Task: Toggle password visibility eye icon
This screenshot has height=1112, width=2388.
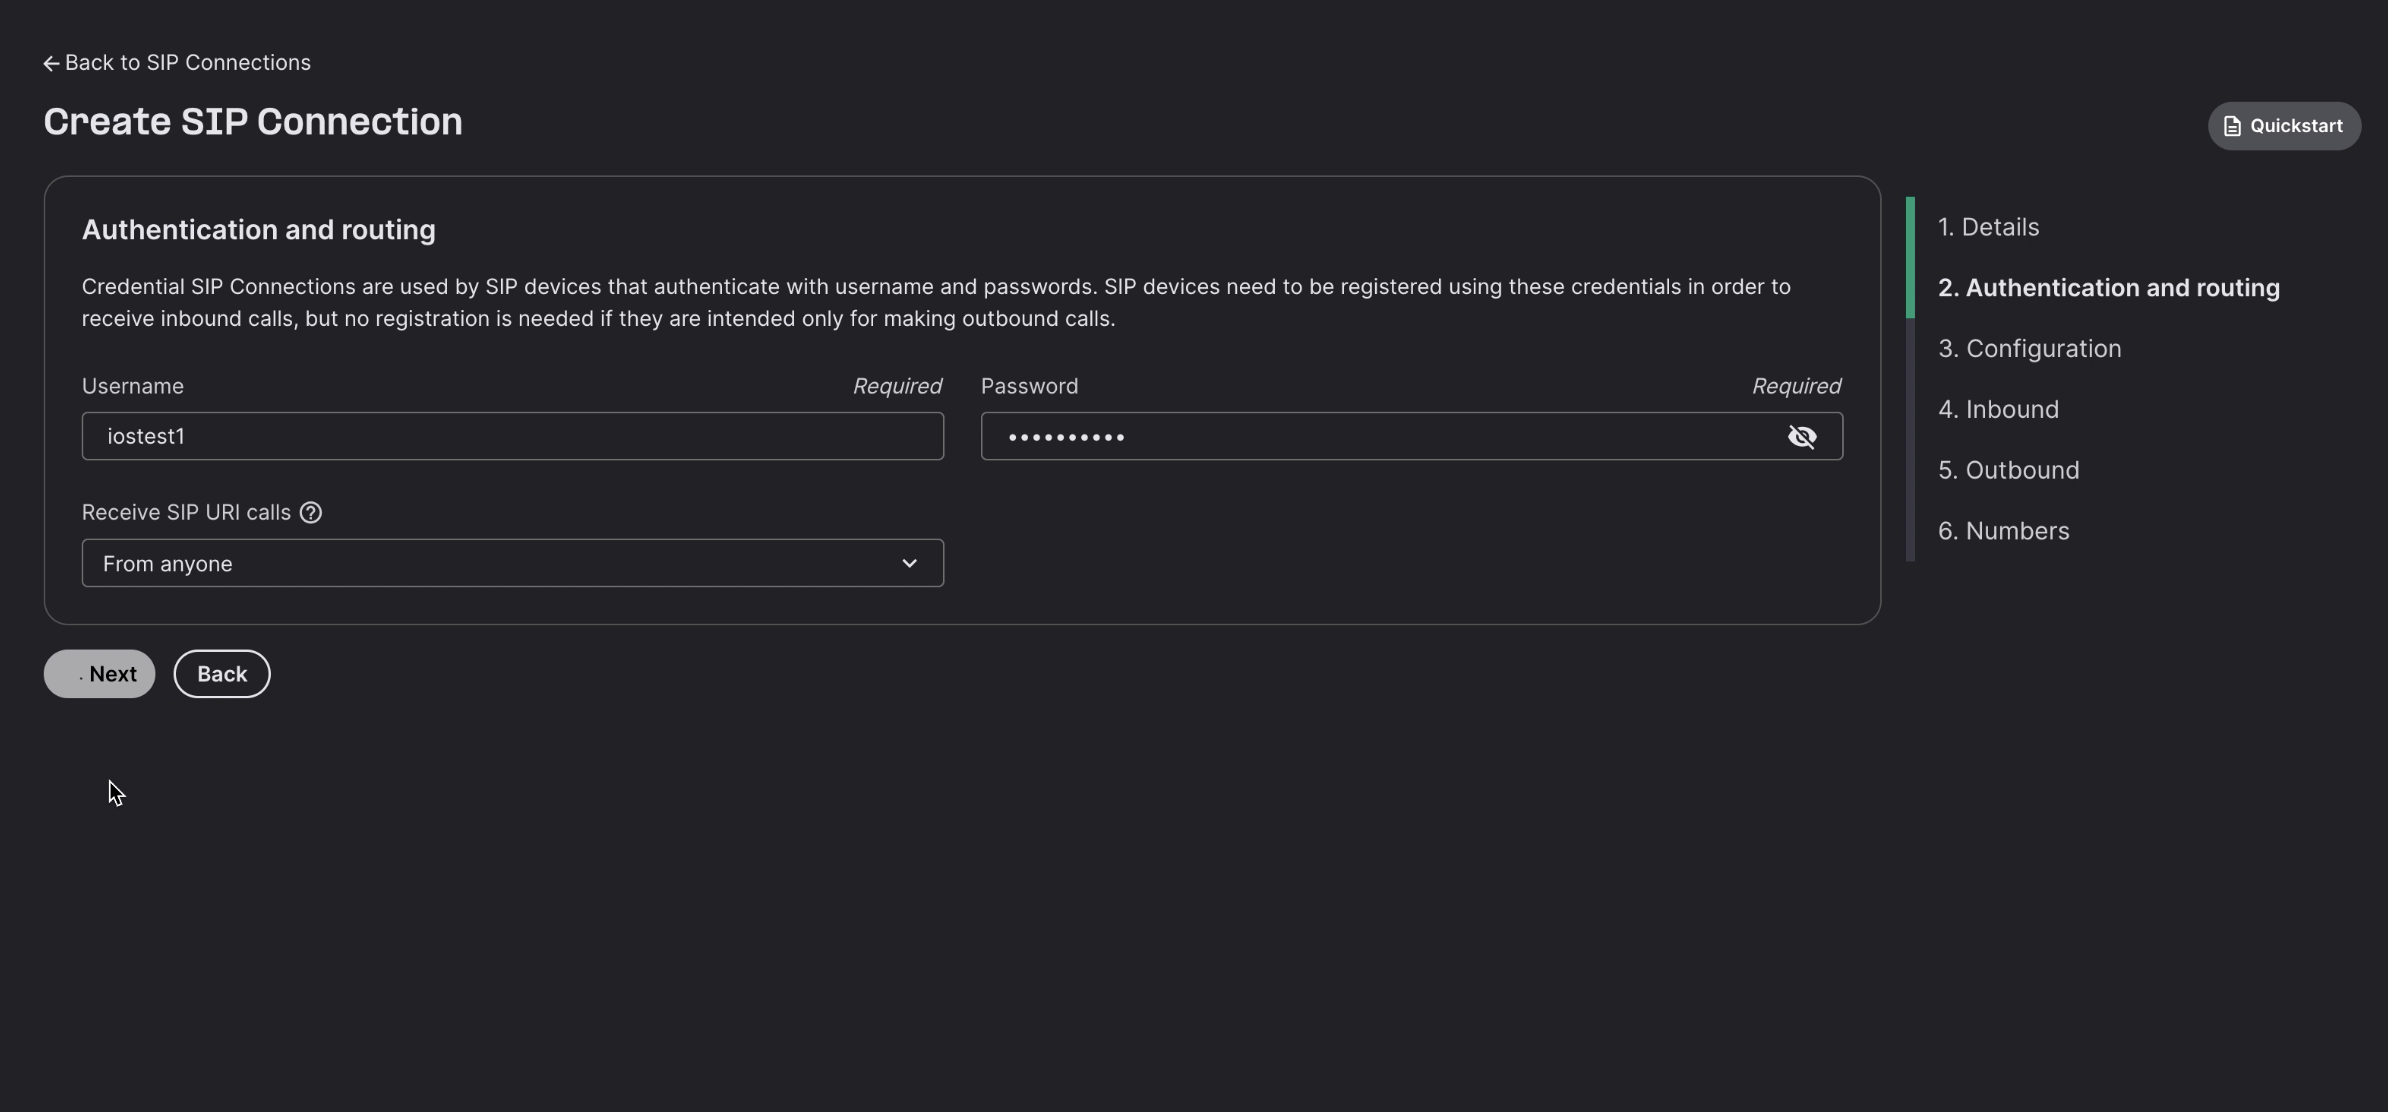Action: pos(1801,436)
